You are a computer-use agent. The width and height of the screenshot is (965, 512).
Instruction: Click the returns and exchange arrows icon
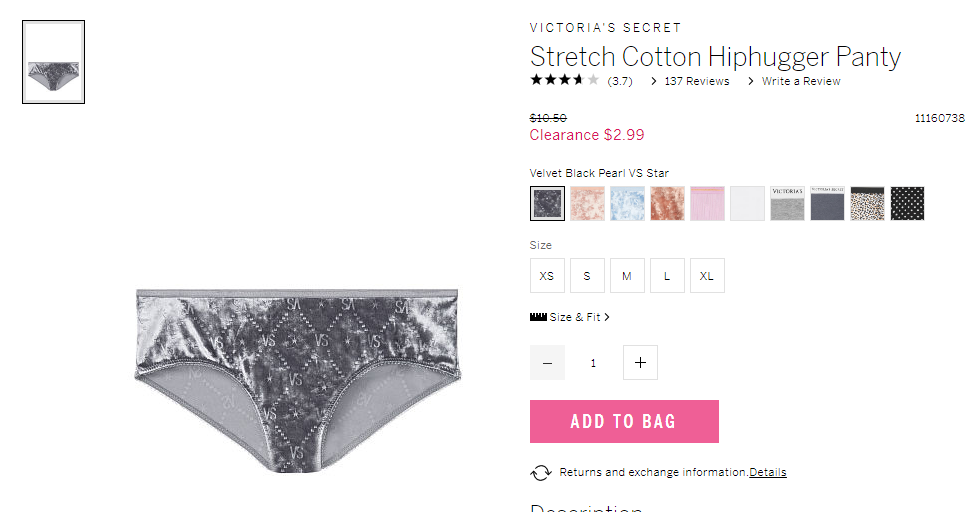pos(540,473)
